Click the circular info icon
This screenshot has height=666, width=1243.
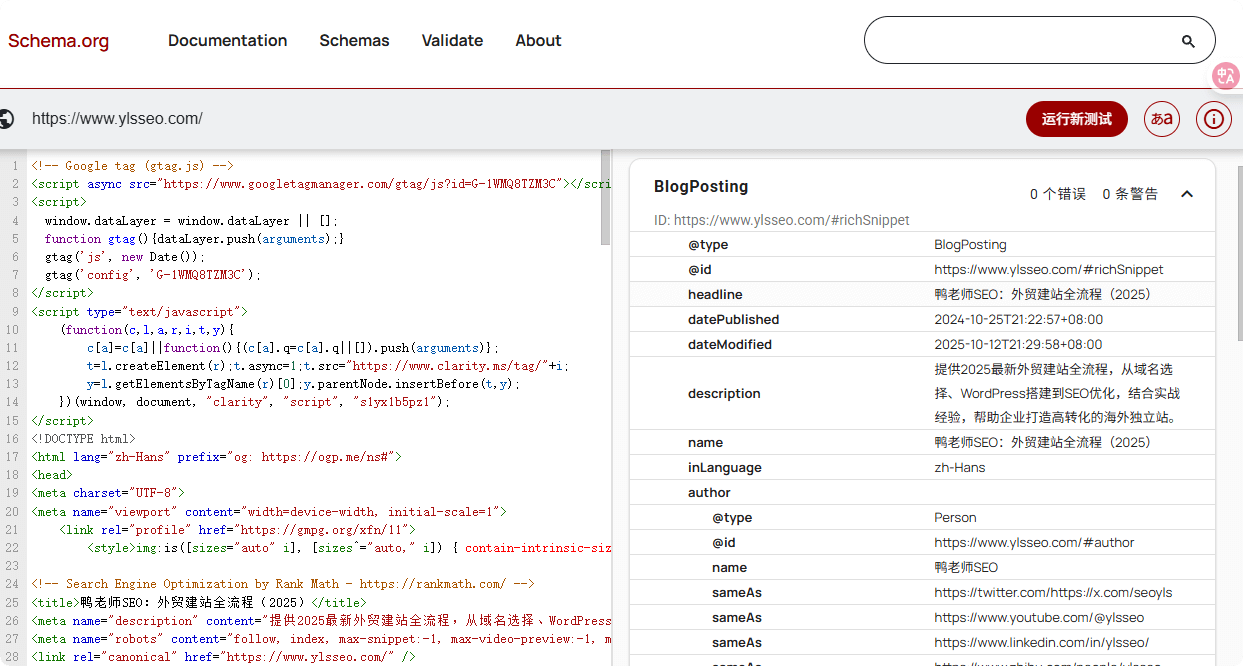click(1213, 119)
